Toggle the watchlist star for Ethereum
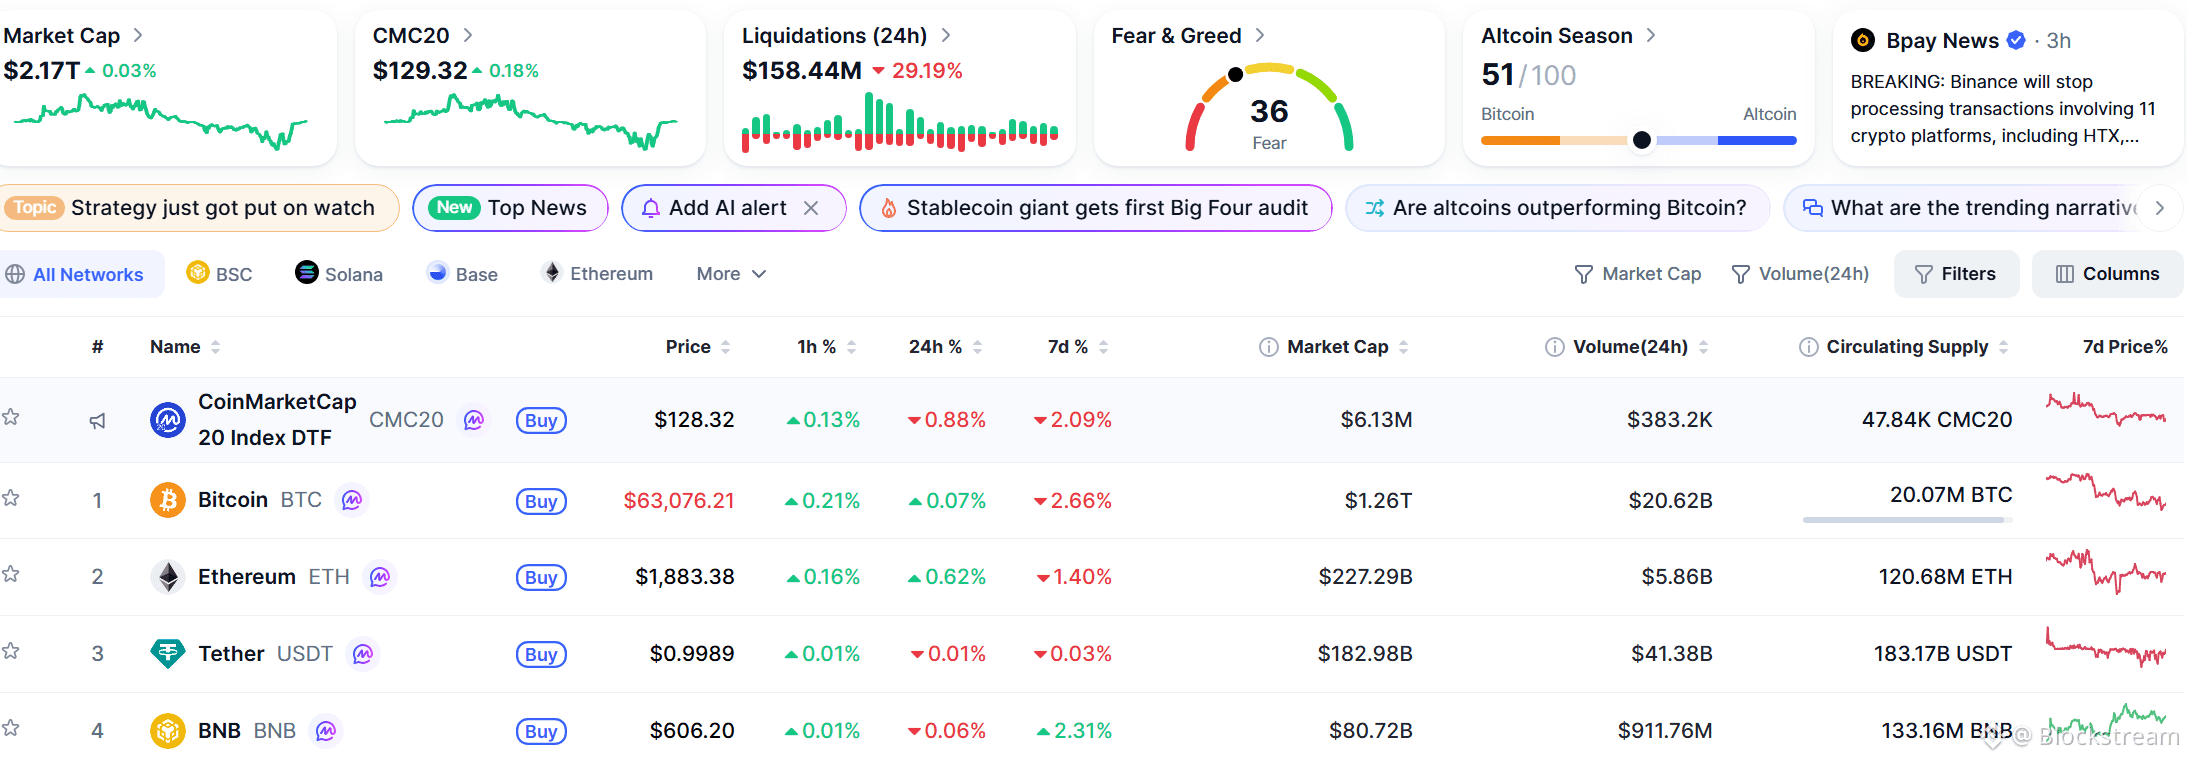2187x761 pixels. (11, 574)
